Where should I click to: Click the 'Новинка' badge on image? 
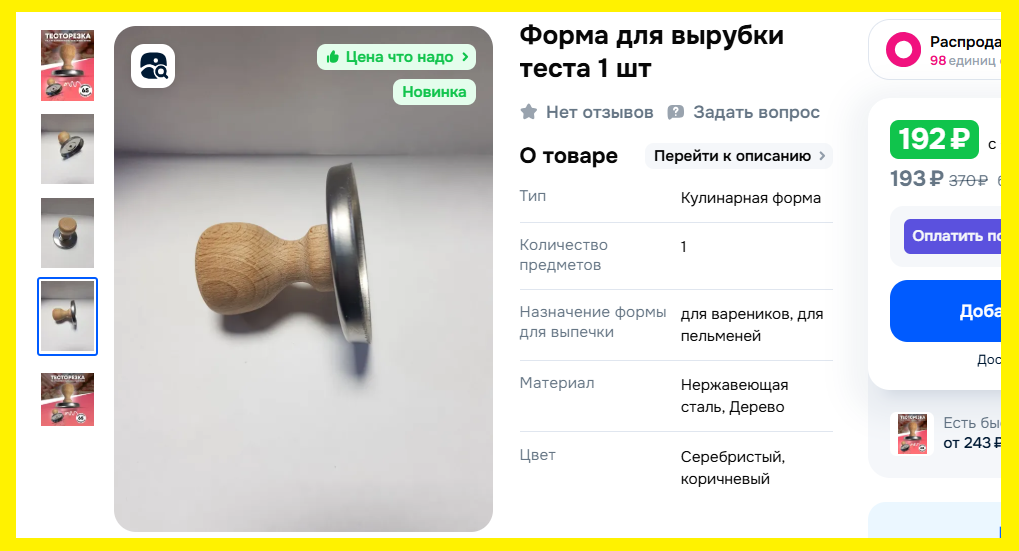pyautogui.click(x=434, y=92)
